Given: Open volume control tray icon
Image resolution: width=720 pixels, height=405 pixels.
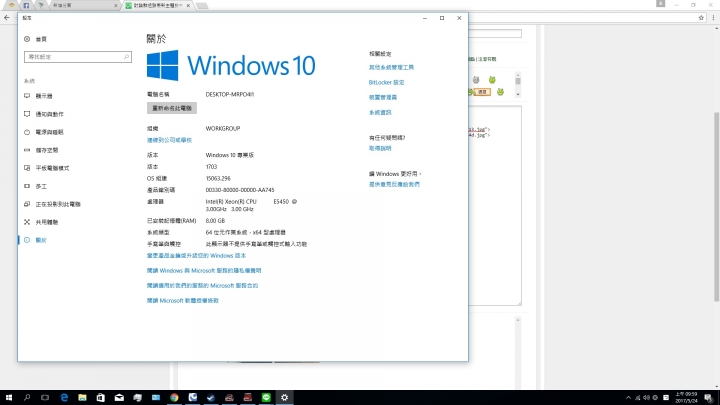Looking at the screenshot, I should (x=647, y=398).
